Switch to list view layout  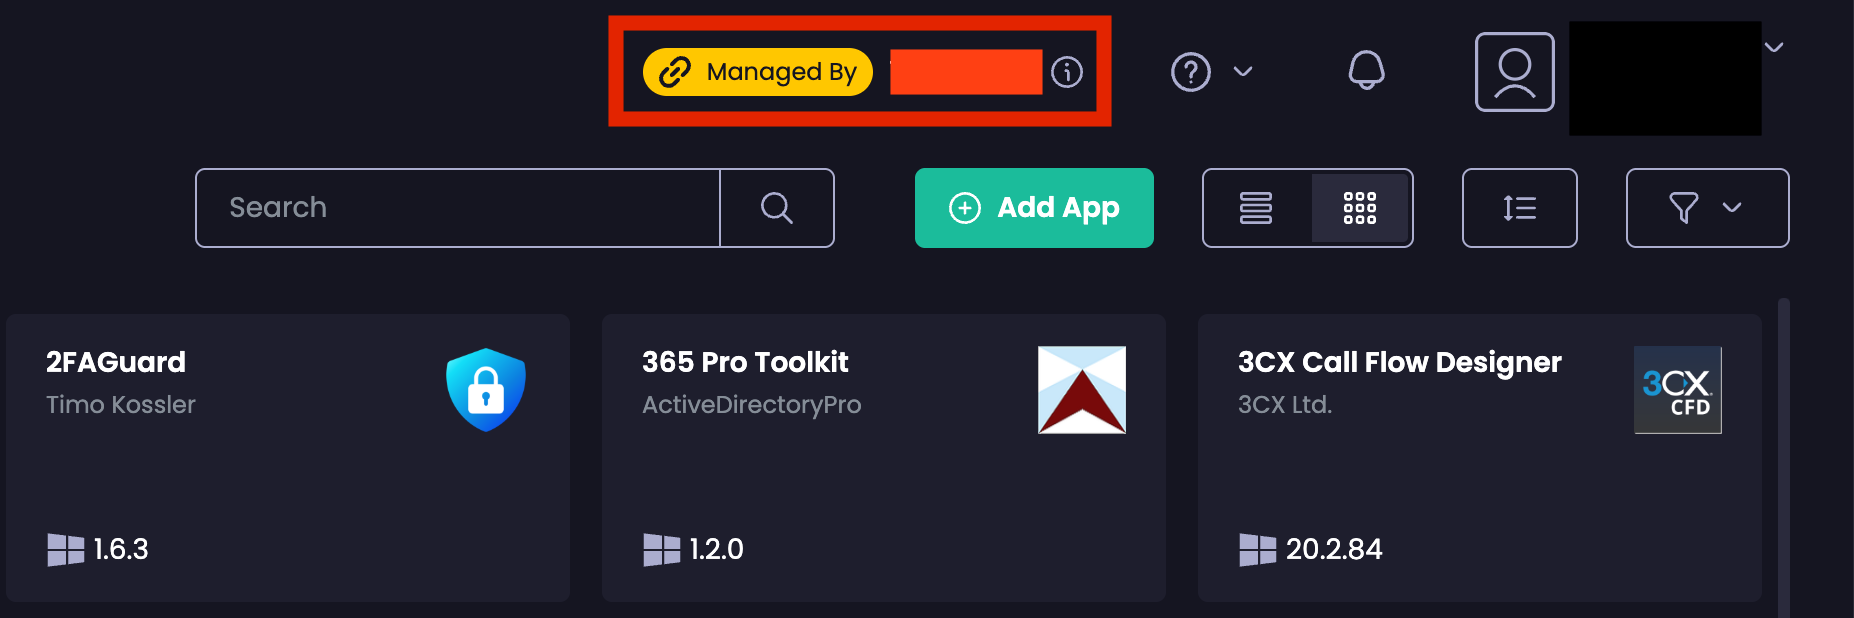coord(1256,208)
